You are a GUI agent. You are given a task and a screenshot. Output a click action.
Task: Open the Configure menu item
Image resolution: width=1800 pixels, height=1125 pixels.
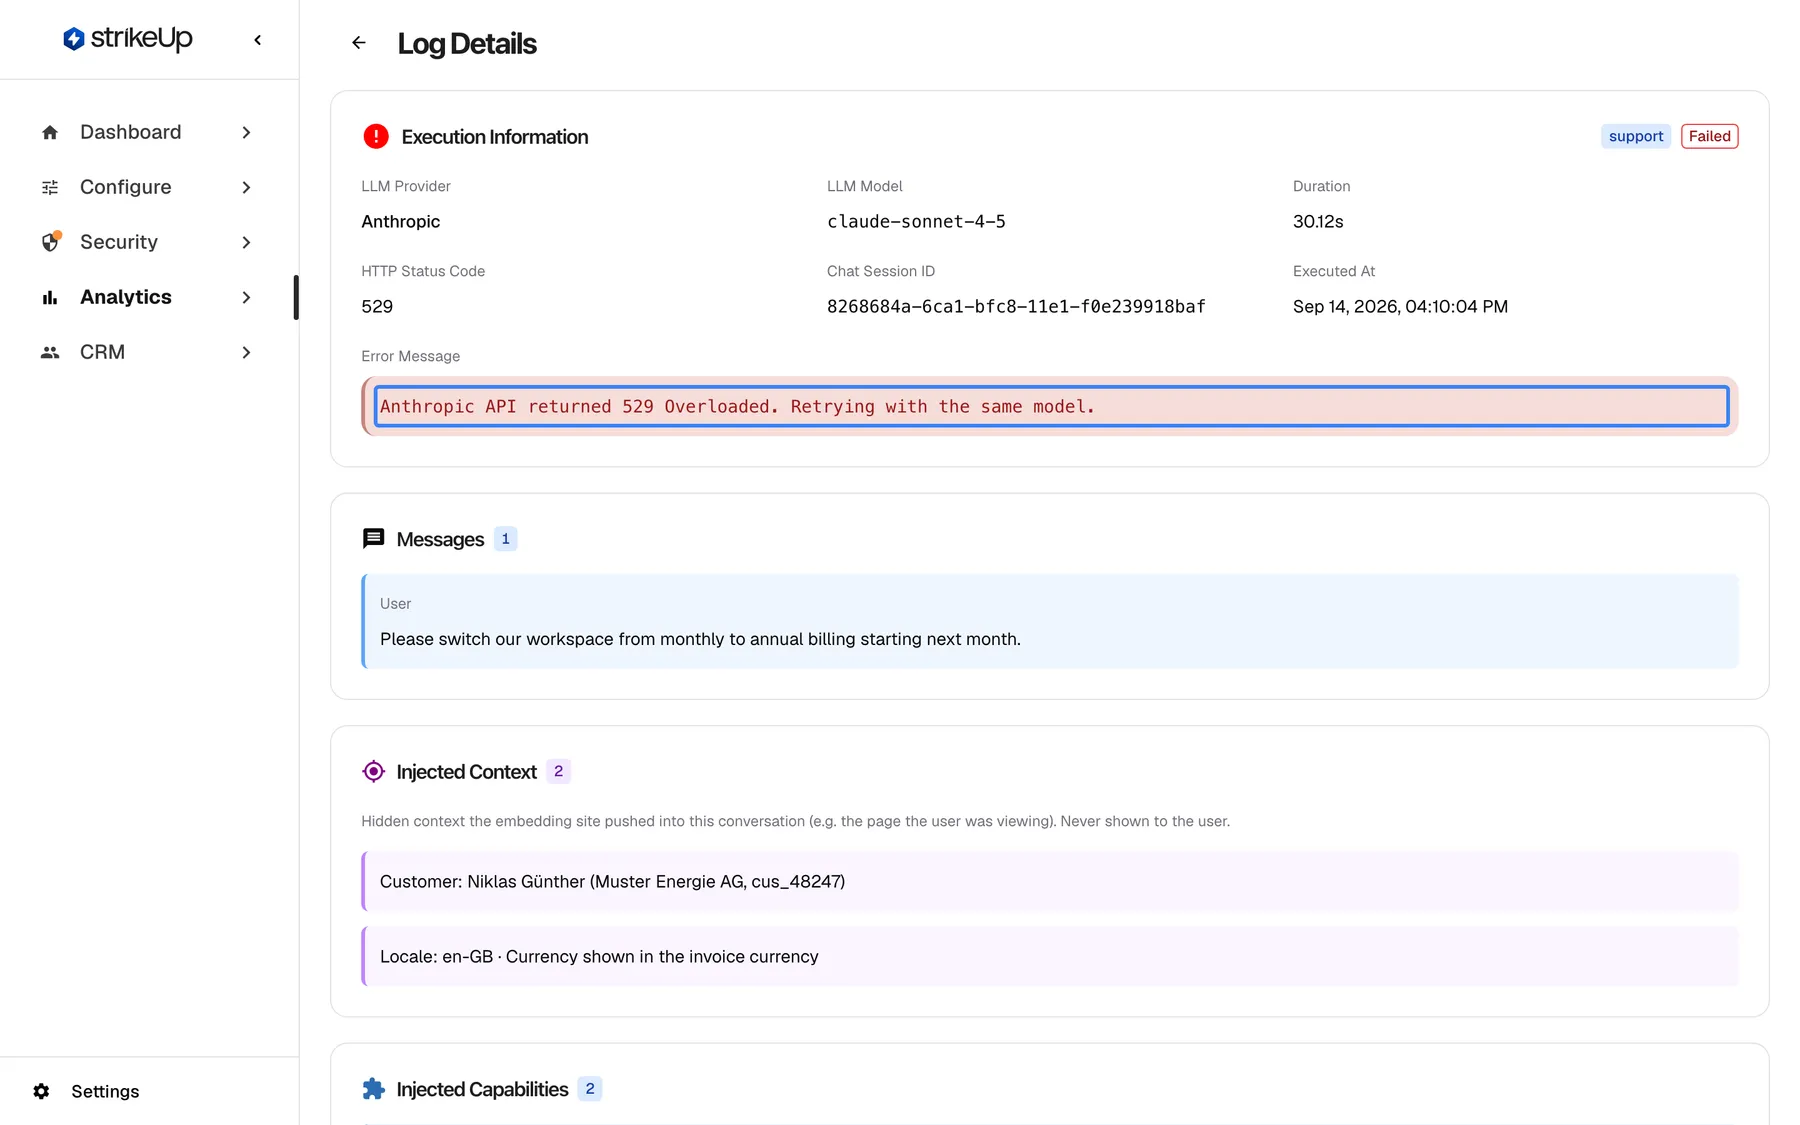click(x=148, y=187)
